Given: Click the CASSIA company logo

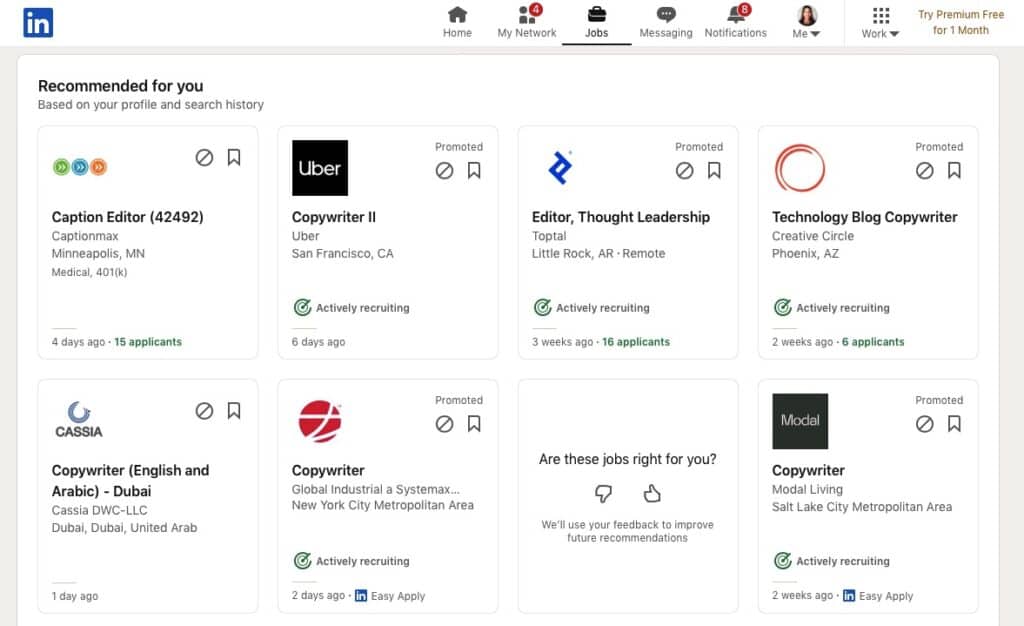Looking at the screenshot, I should pyautogui.click(x=79, y=420).
